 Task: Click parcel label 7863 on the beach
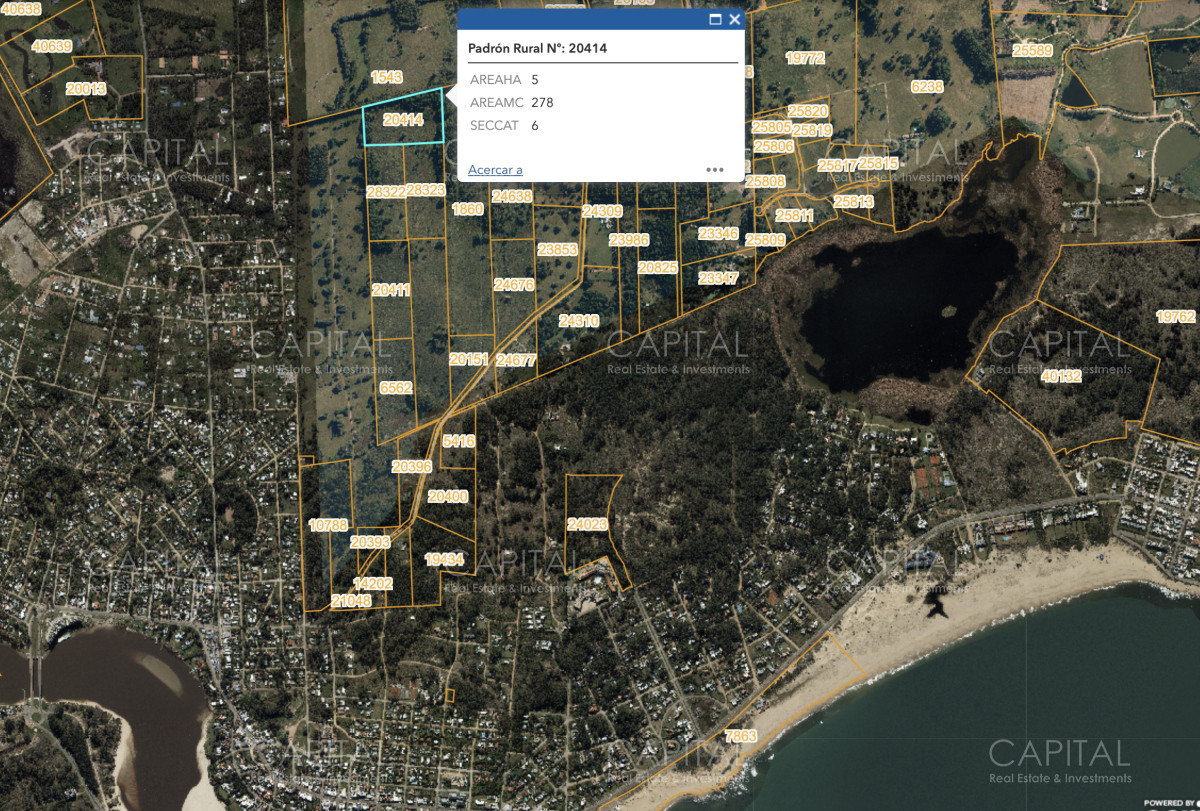click(x=741, y=736)
